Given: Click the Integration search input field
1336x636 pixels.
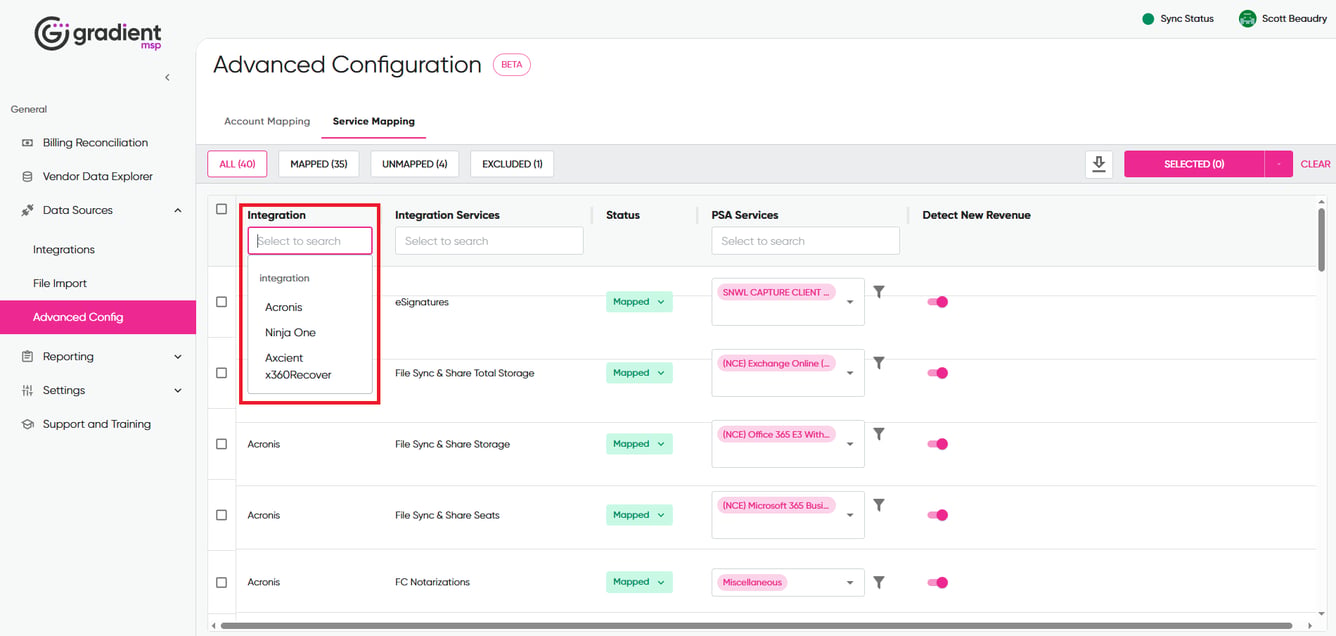Looking at the screenshot, I should tap(310, 241).
